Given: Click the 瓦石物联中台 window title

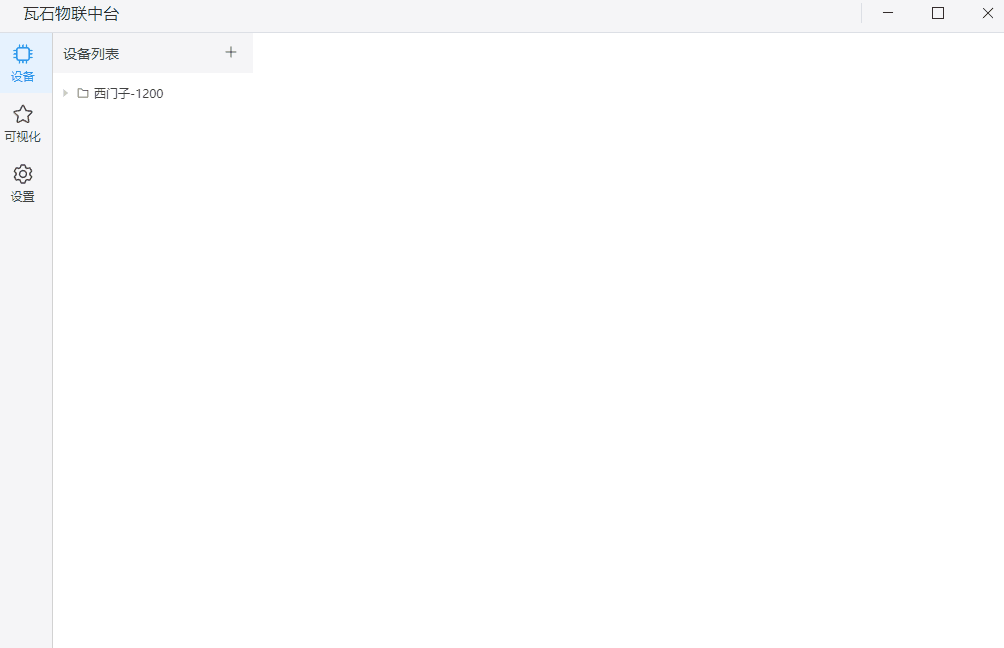Looking at the screenshot, I should pos(72,14).
